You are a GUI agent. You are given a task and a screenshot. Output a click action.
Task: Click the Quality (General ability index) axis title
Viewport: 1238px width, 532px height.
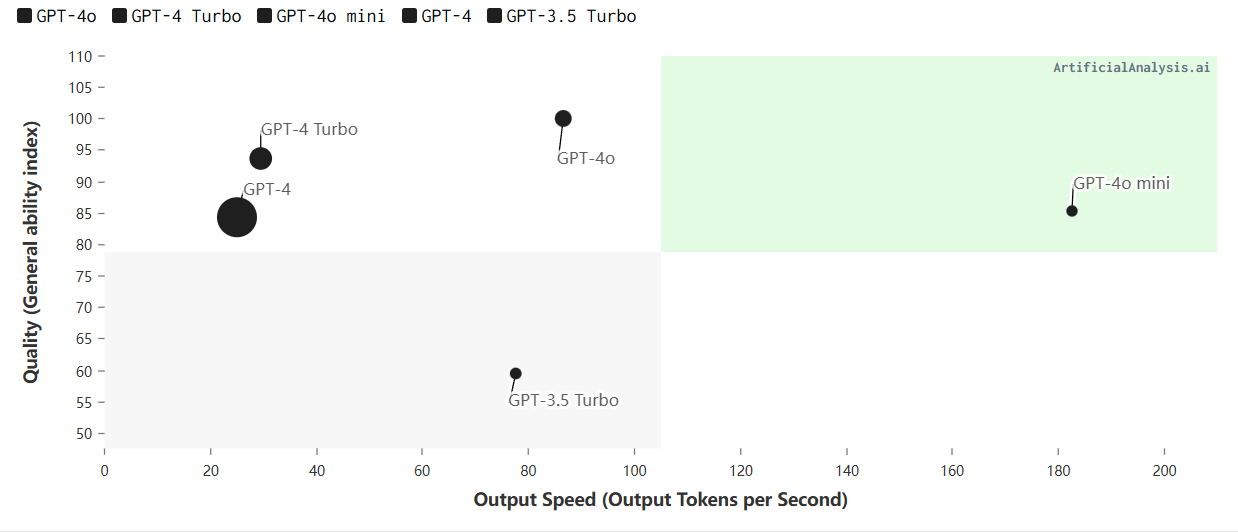pos(32,252)
